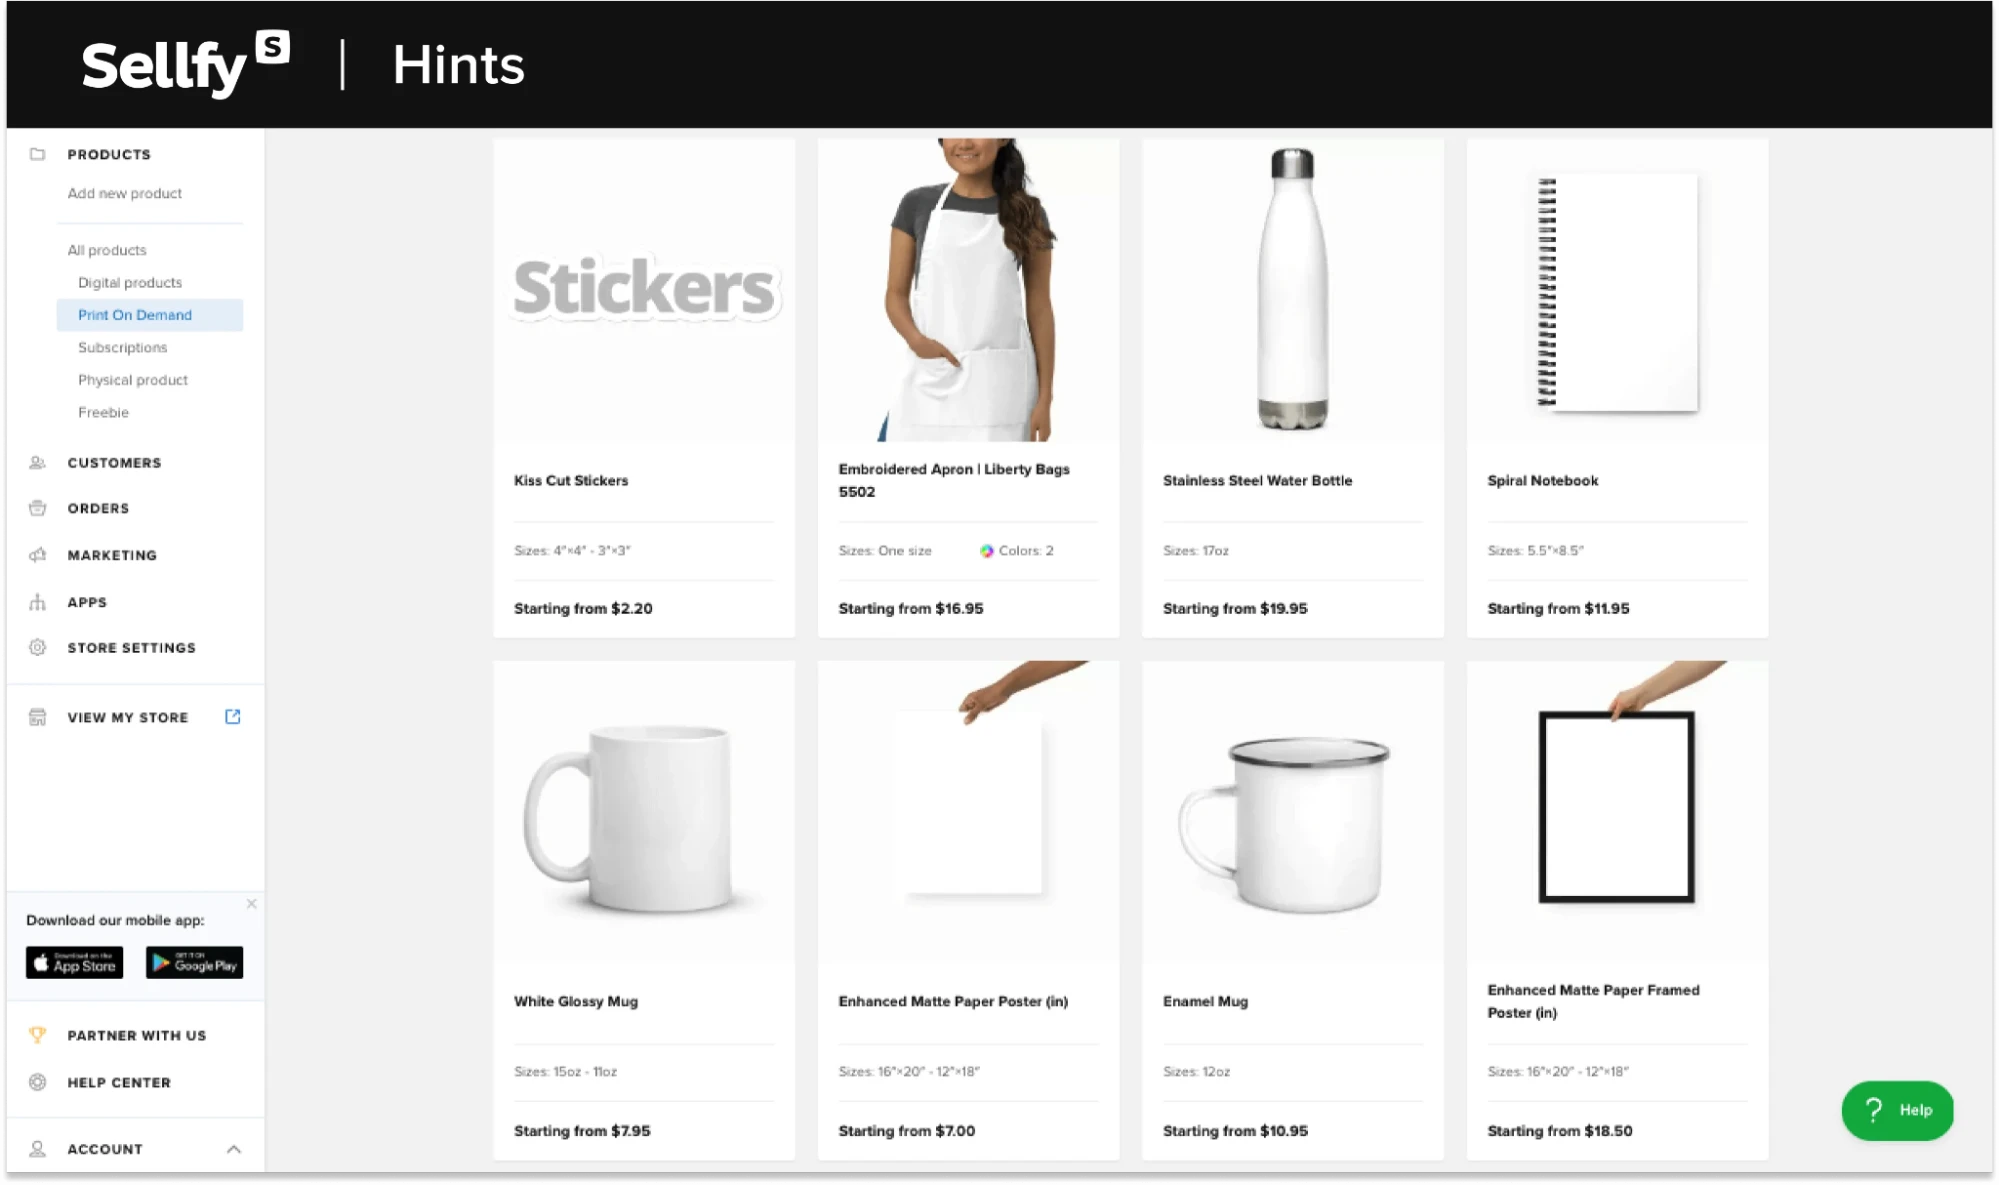Open Digital products category
This screenshot has width=1999, height=1185.
coord(130,283)
